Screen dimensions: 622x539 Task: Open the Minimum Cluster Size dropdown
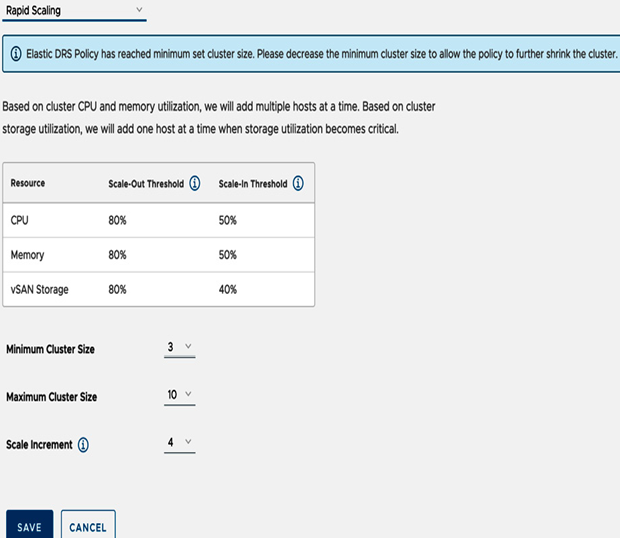pos(180,348)
